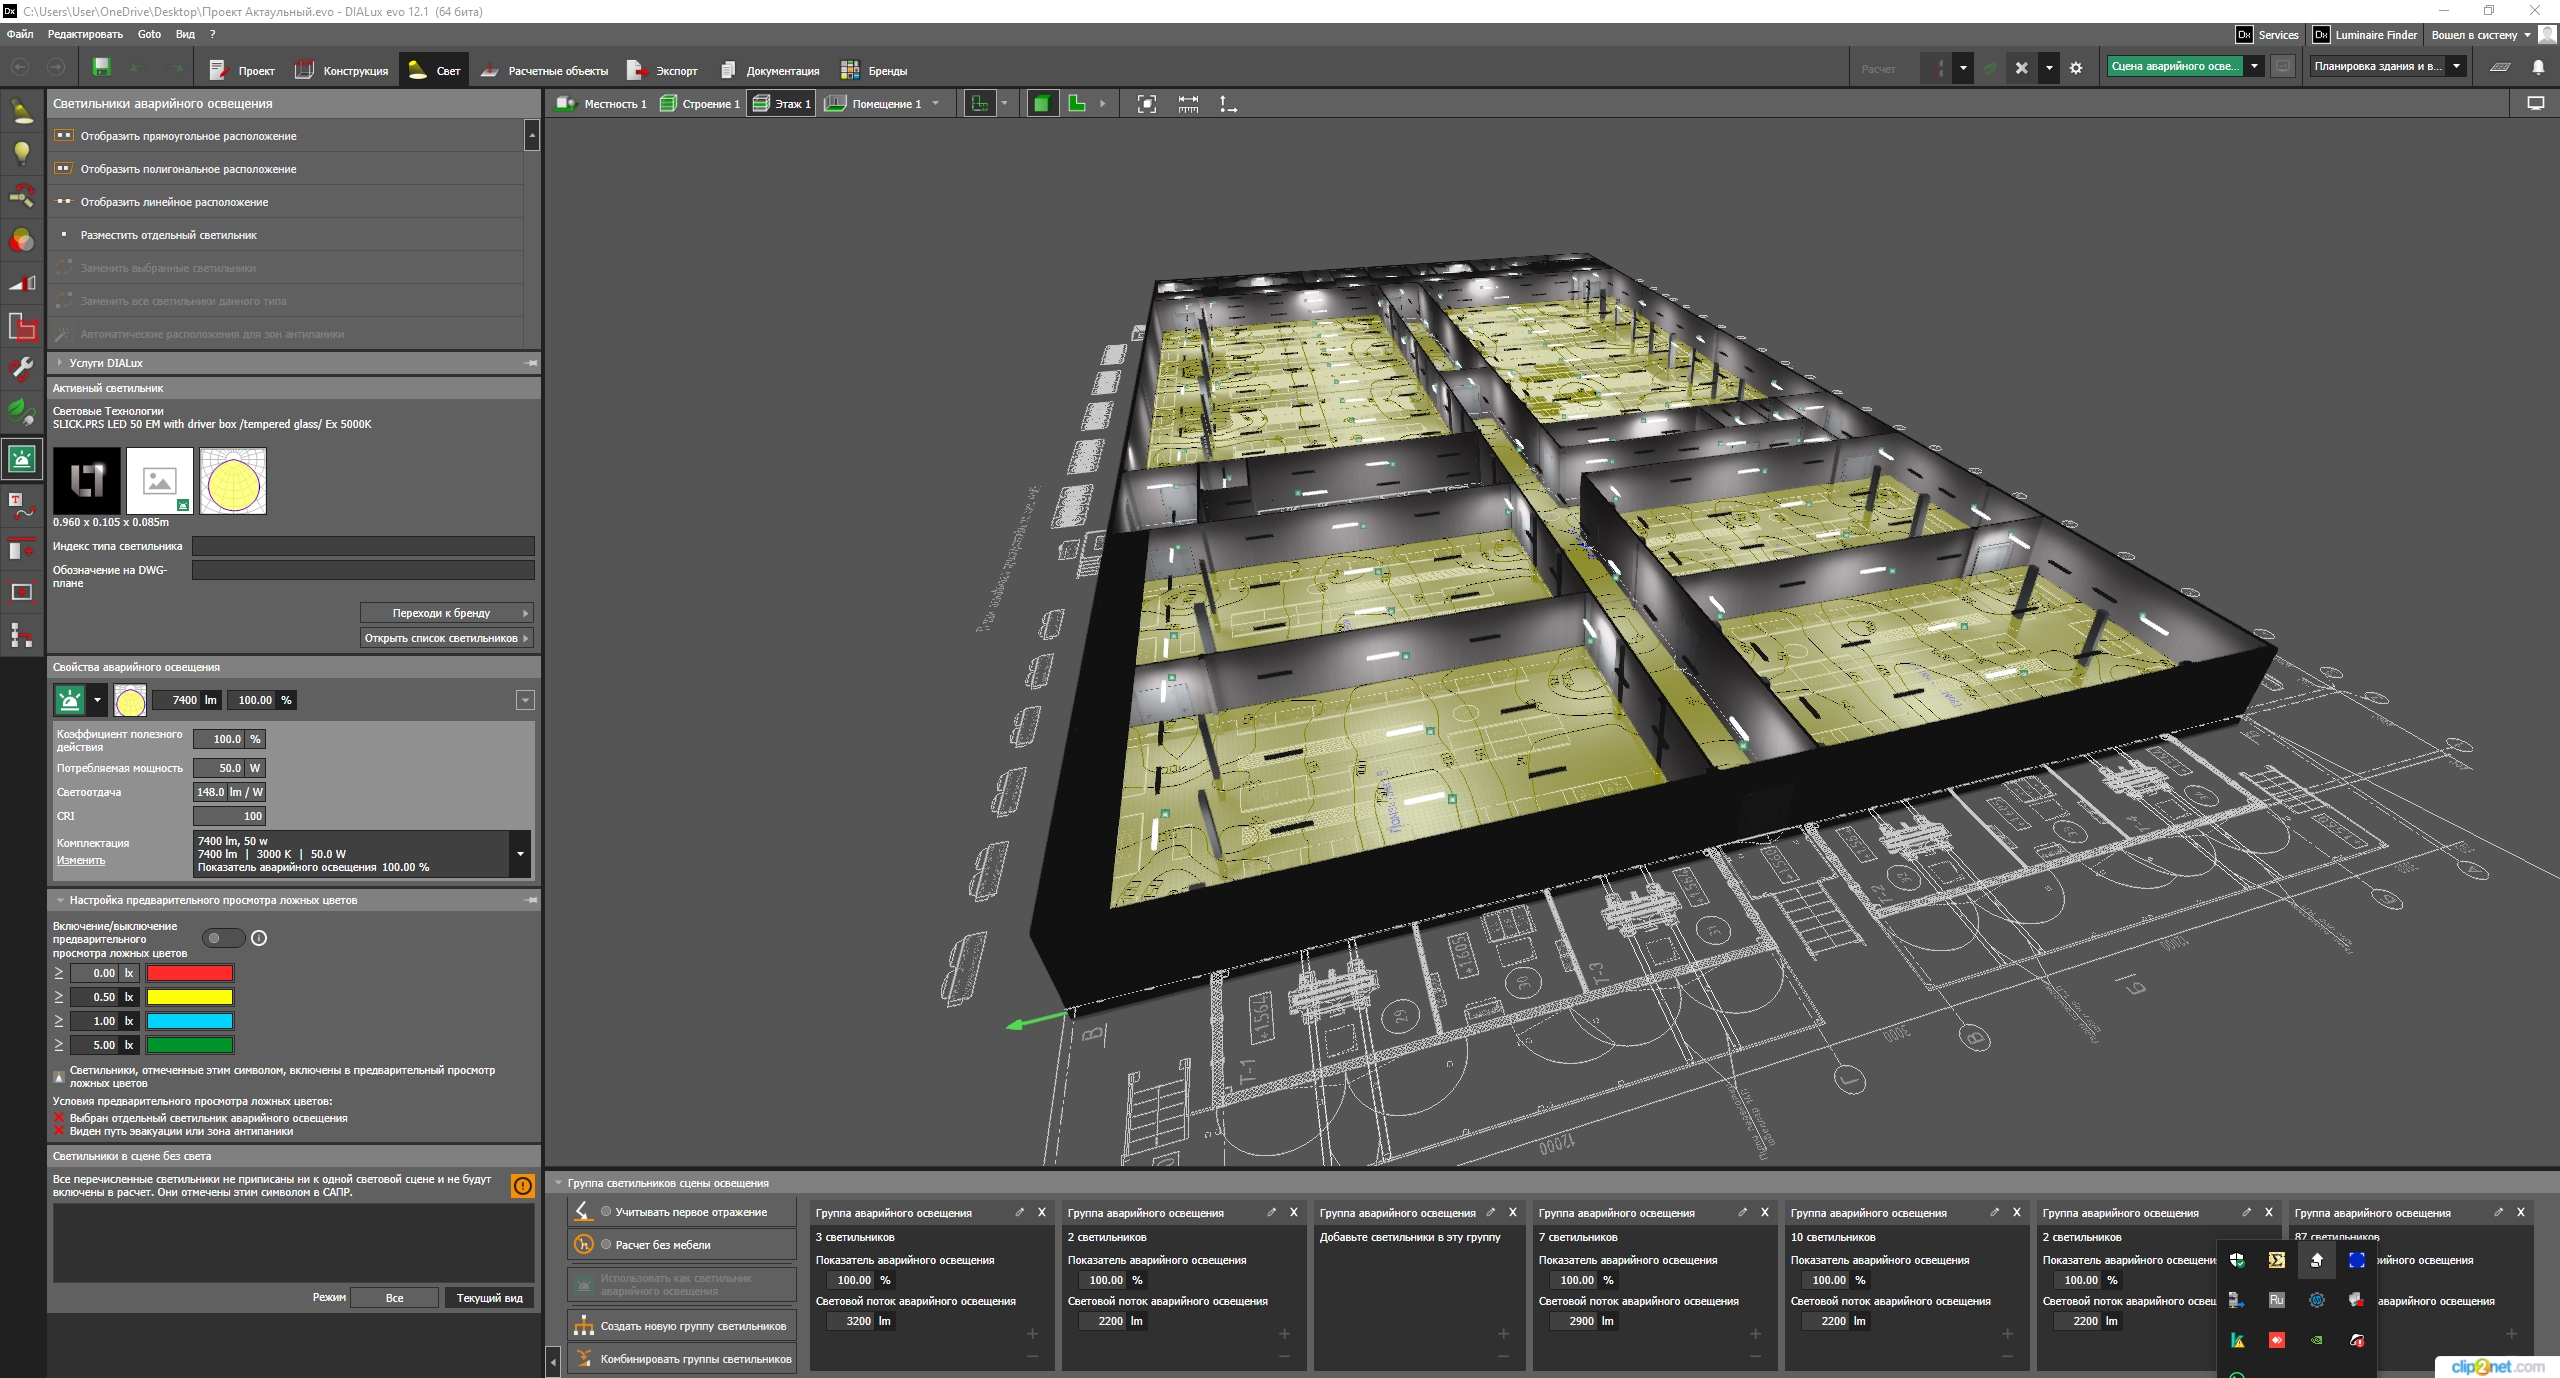Image resolution: width=2560 pixels, height=1378 pixels.
Task: Select Расчет без мебели radio button
Action: pyautogui.click(x=606, y=1245)
